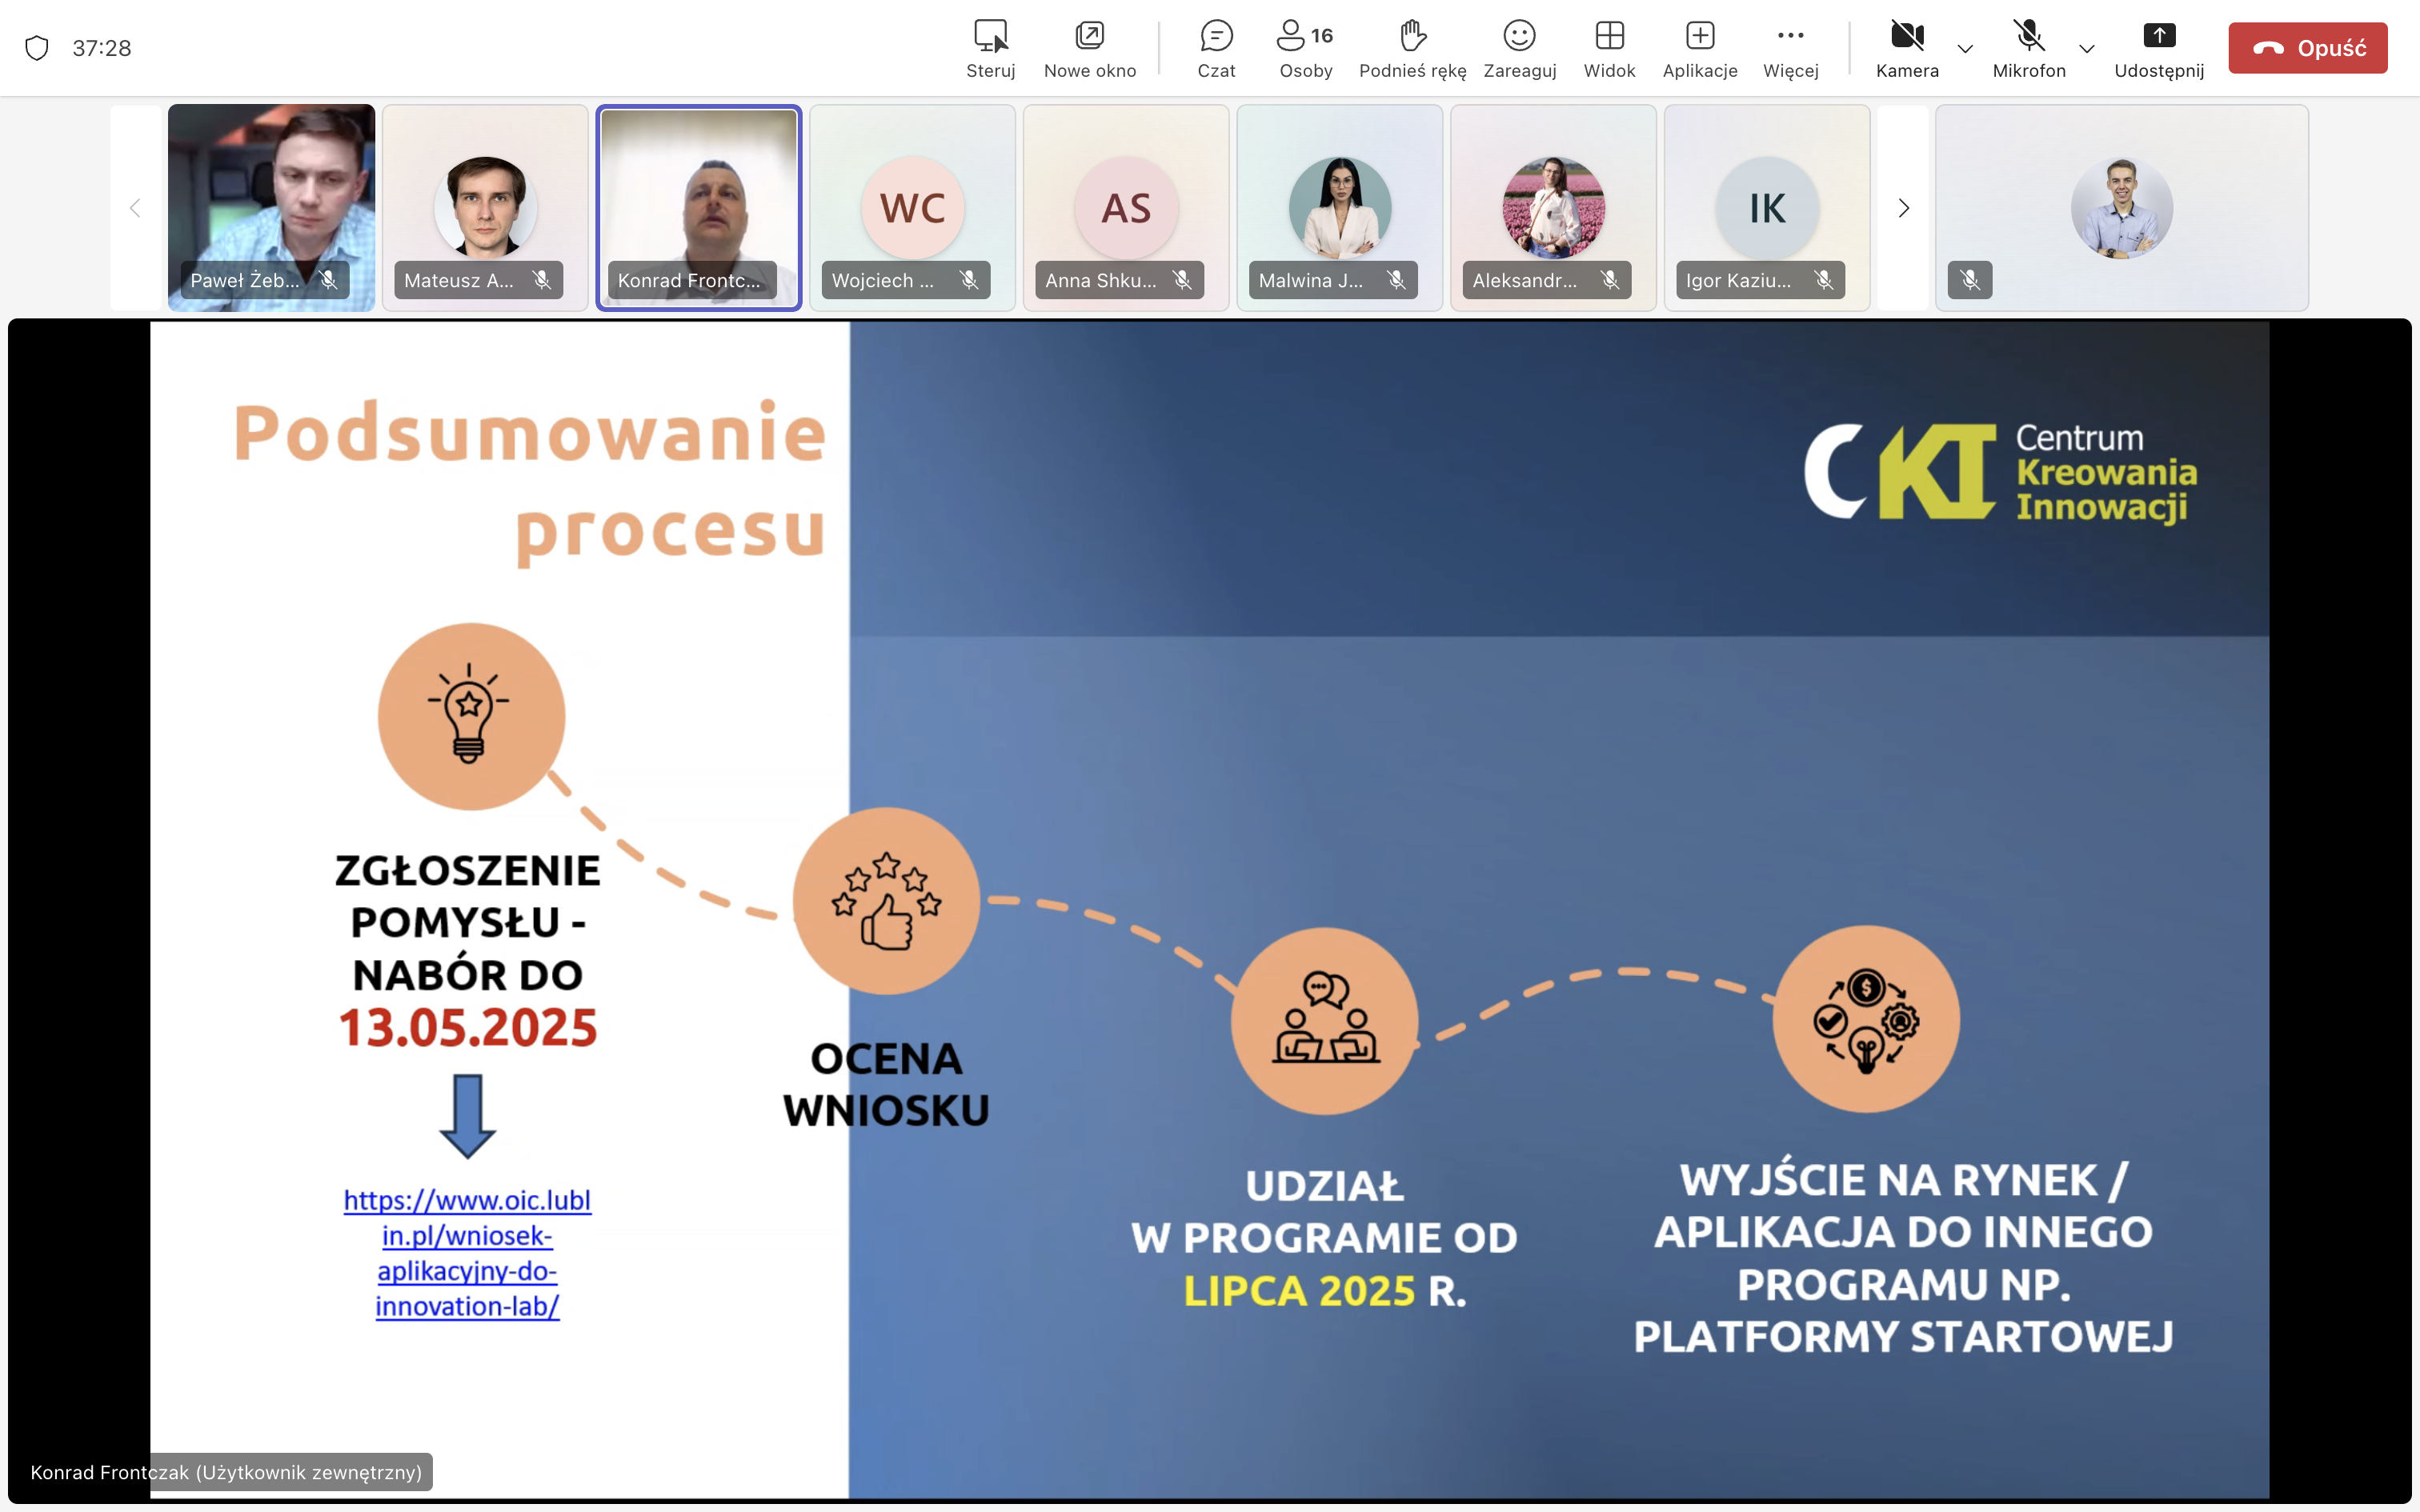This screenshot has width=2420, height=1512.
Task: Change layout using the Widok icon
Action: (x=1609, y=48)
